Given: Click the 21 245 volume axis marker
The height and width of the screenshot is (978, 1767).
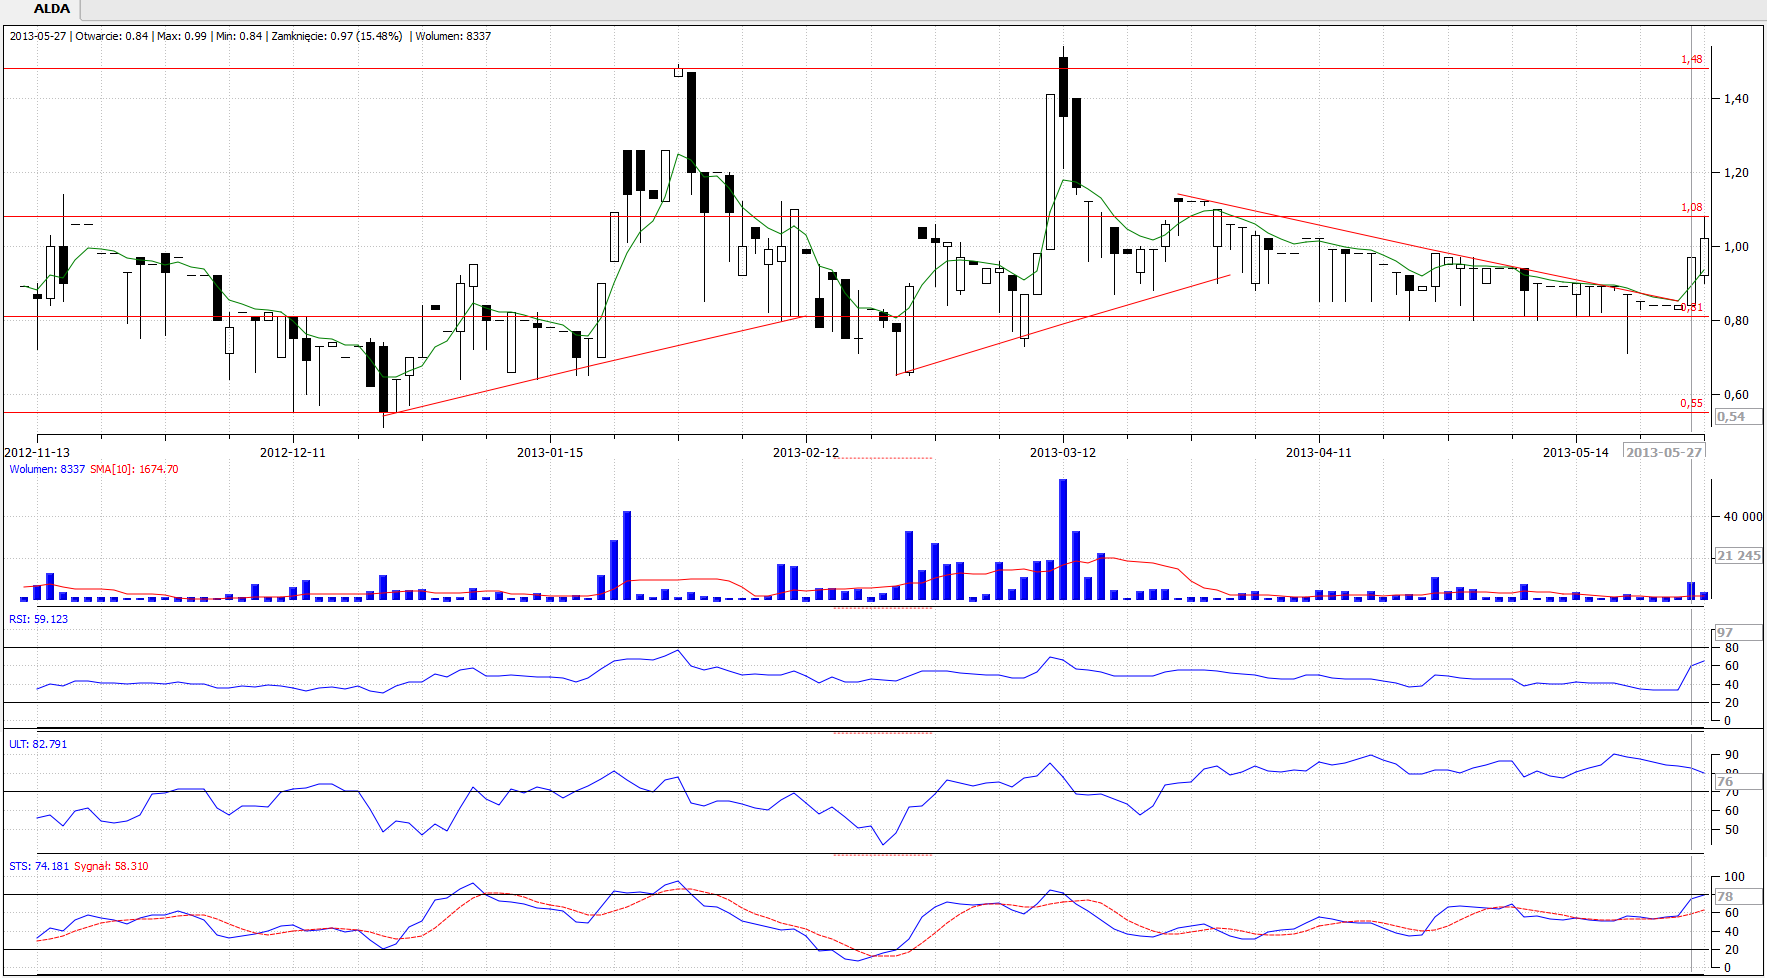Looking at the screenshot, I should (x=1738, y=556).
